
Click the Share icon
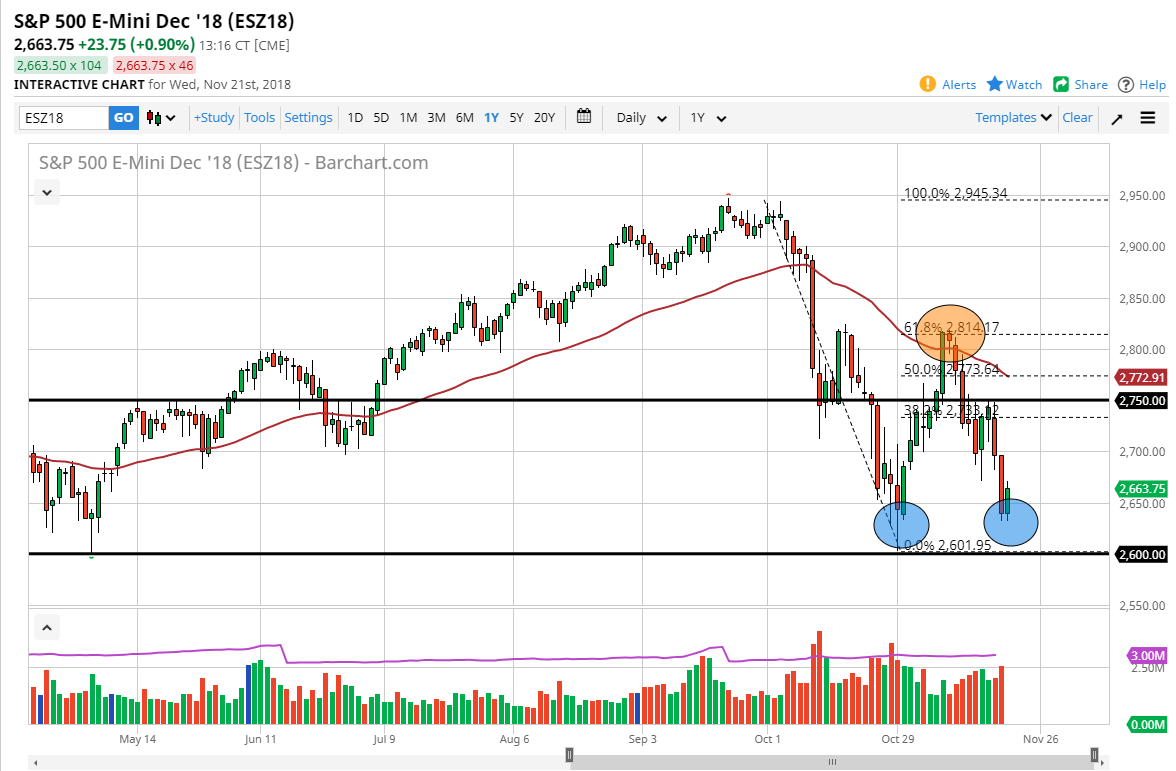1060,84
